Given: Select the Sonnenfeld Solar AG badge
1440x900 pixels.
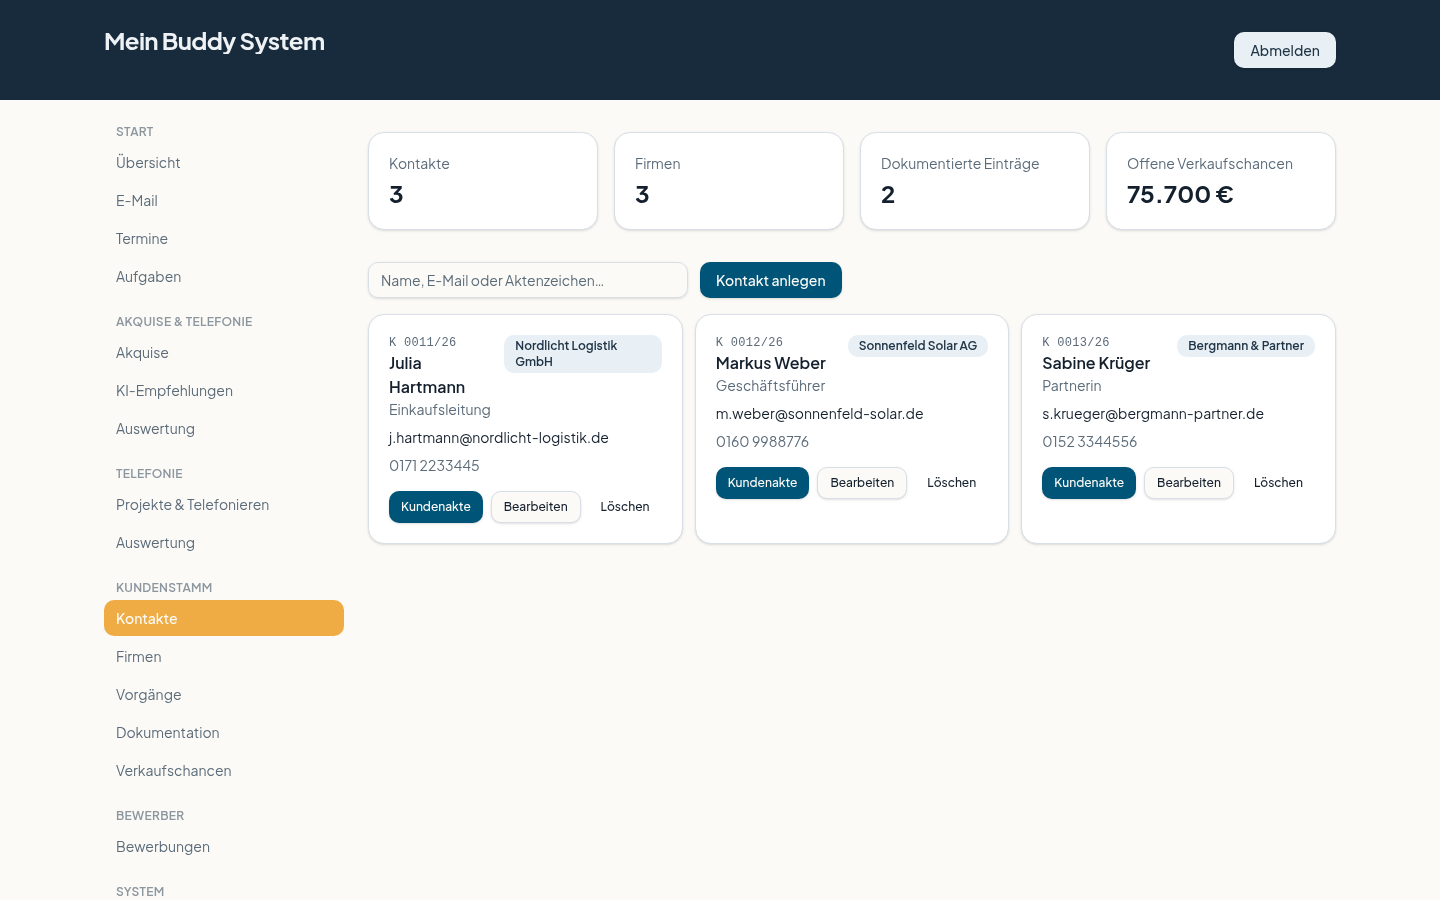Looking at the screenshot, I should tap(918, 346).
